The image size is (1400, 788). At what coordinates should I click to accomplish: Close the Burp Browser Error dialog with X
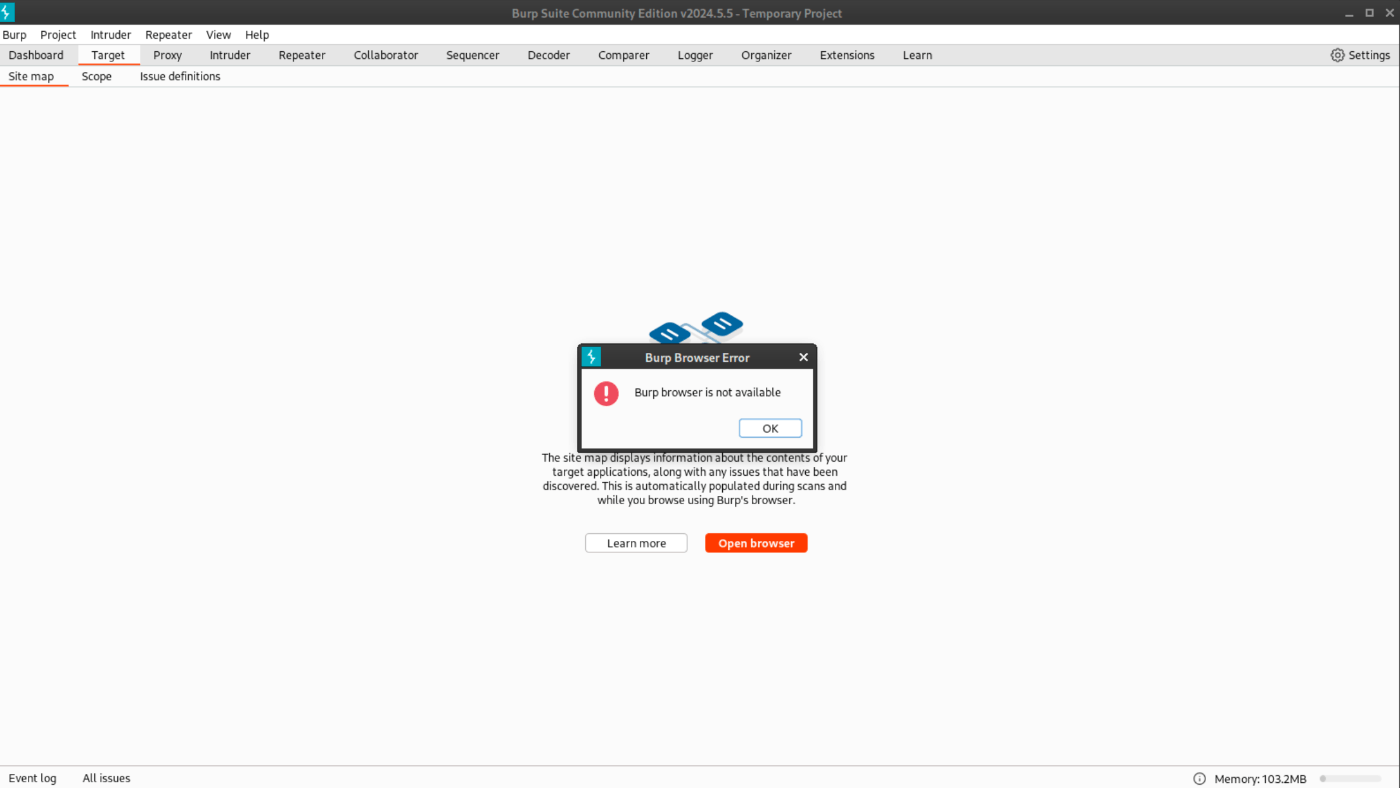803,357
